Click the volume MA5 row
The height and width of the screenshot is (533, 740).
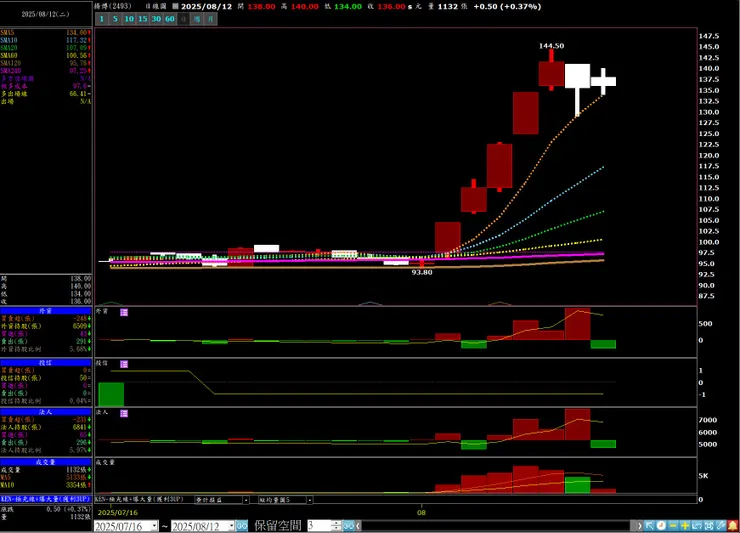tap(46, 477)
